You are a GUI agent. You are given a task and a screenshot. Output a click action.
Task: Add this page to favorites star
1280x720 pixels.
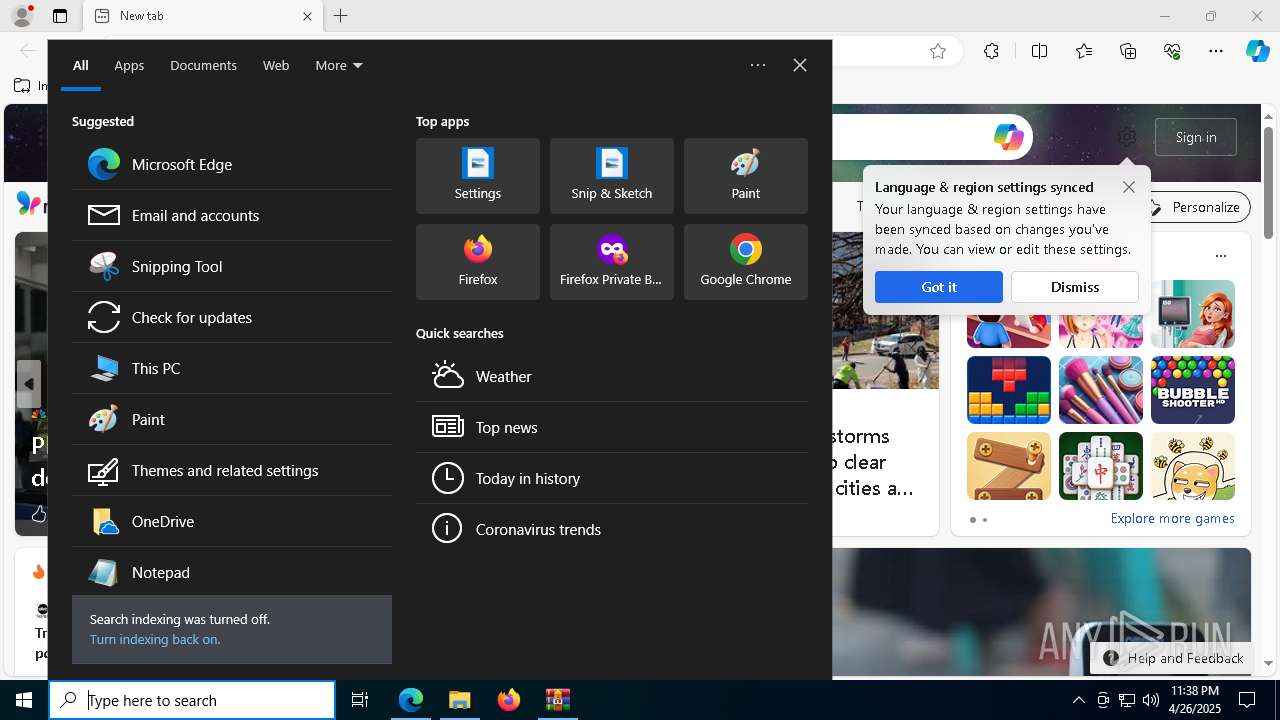coord(938,51)
